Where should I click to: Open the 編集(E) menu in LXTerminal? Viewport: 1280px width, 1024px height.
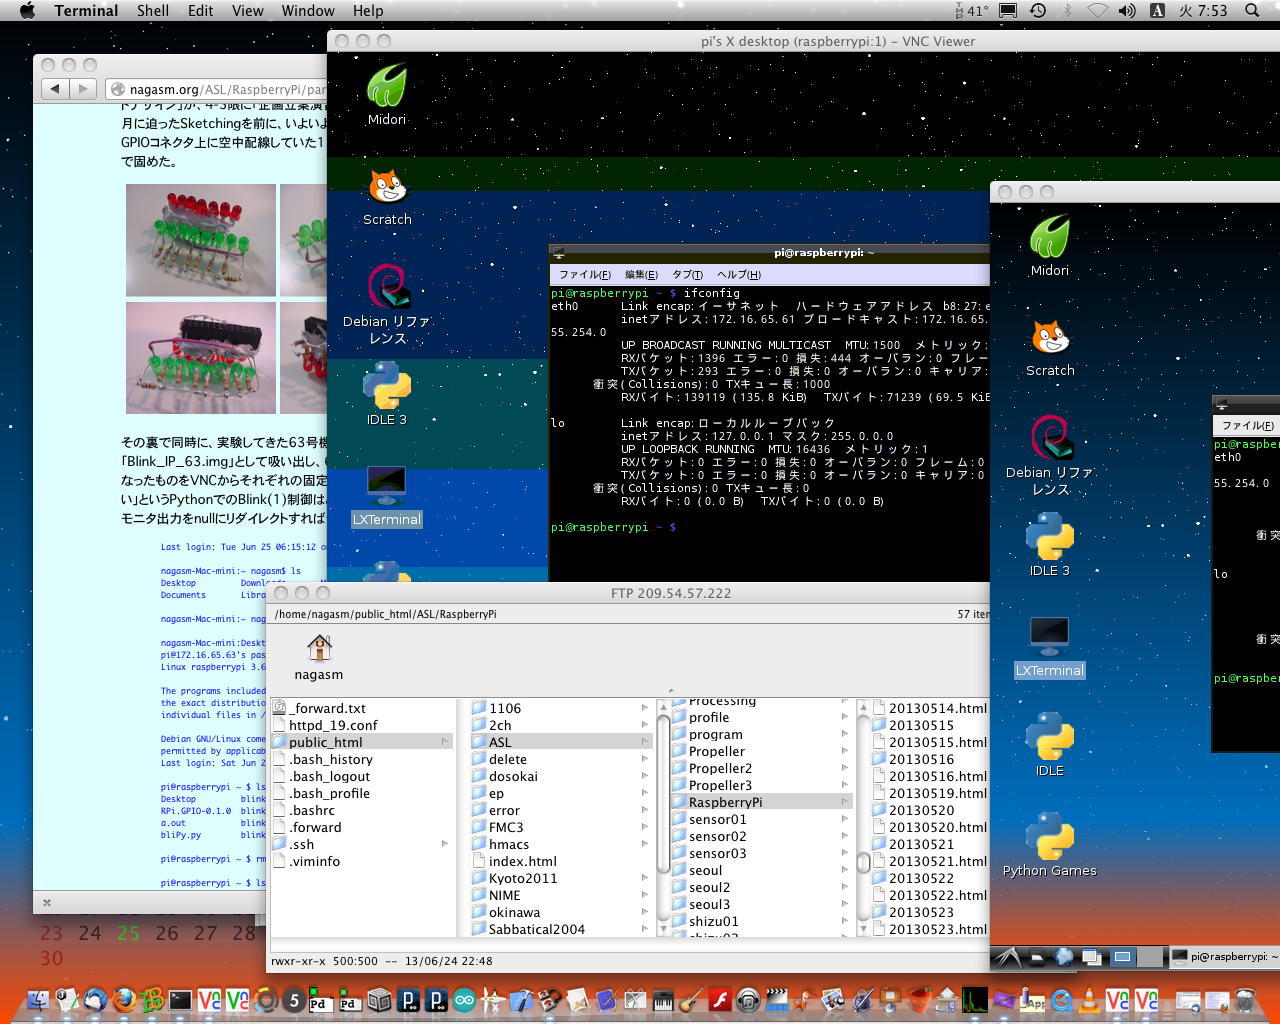click(x=641, y=274)
